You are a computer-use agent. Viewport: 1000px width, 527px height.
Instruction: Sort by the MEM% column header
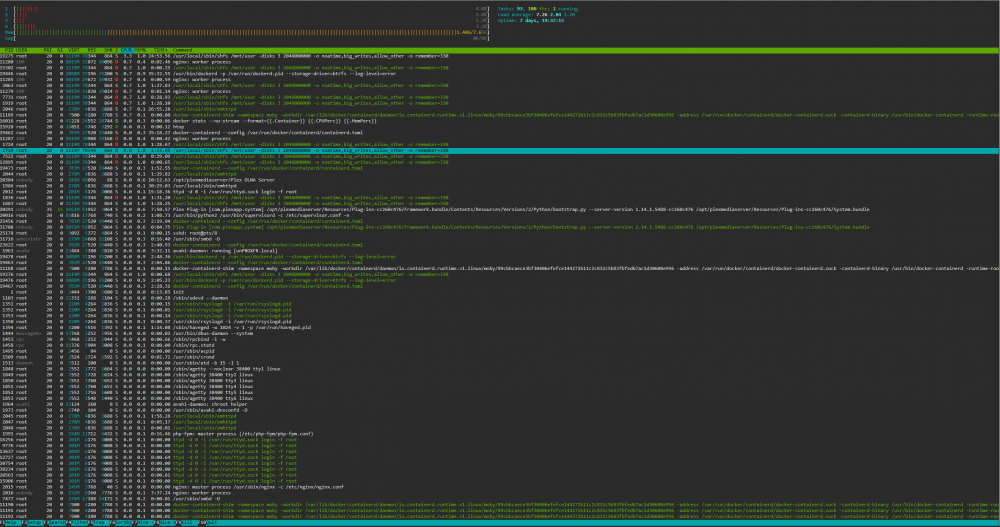140,50
